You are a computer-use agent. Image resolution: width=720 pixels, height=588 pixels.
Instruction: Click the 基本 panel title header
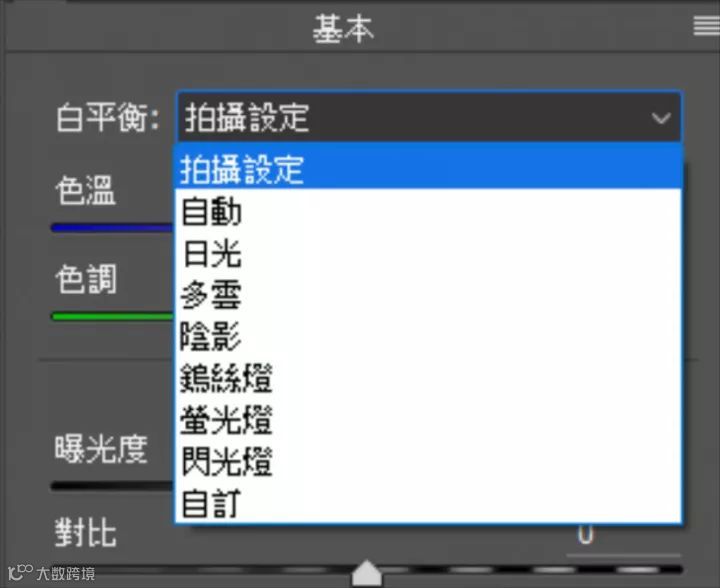(343, 28)
